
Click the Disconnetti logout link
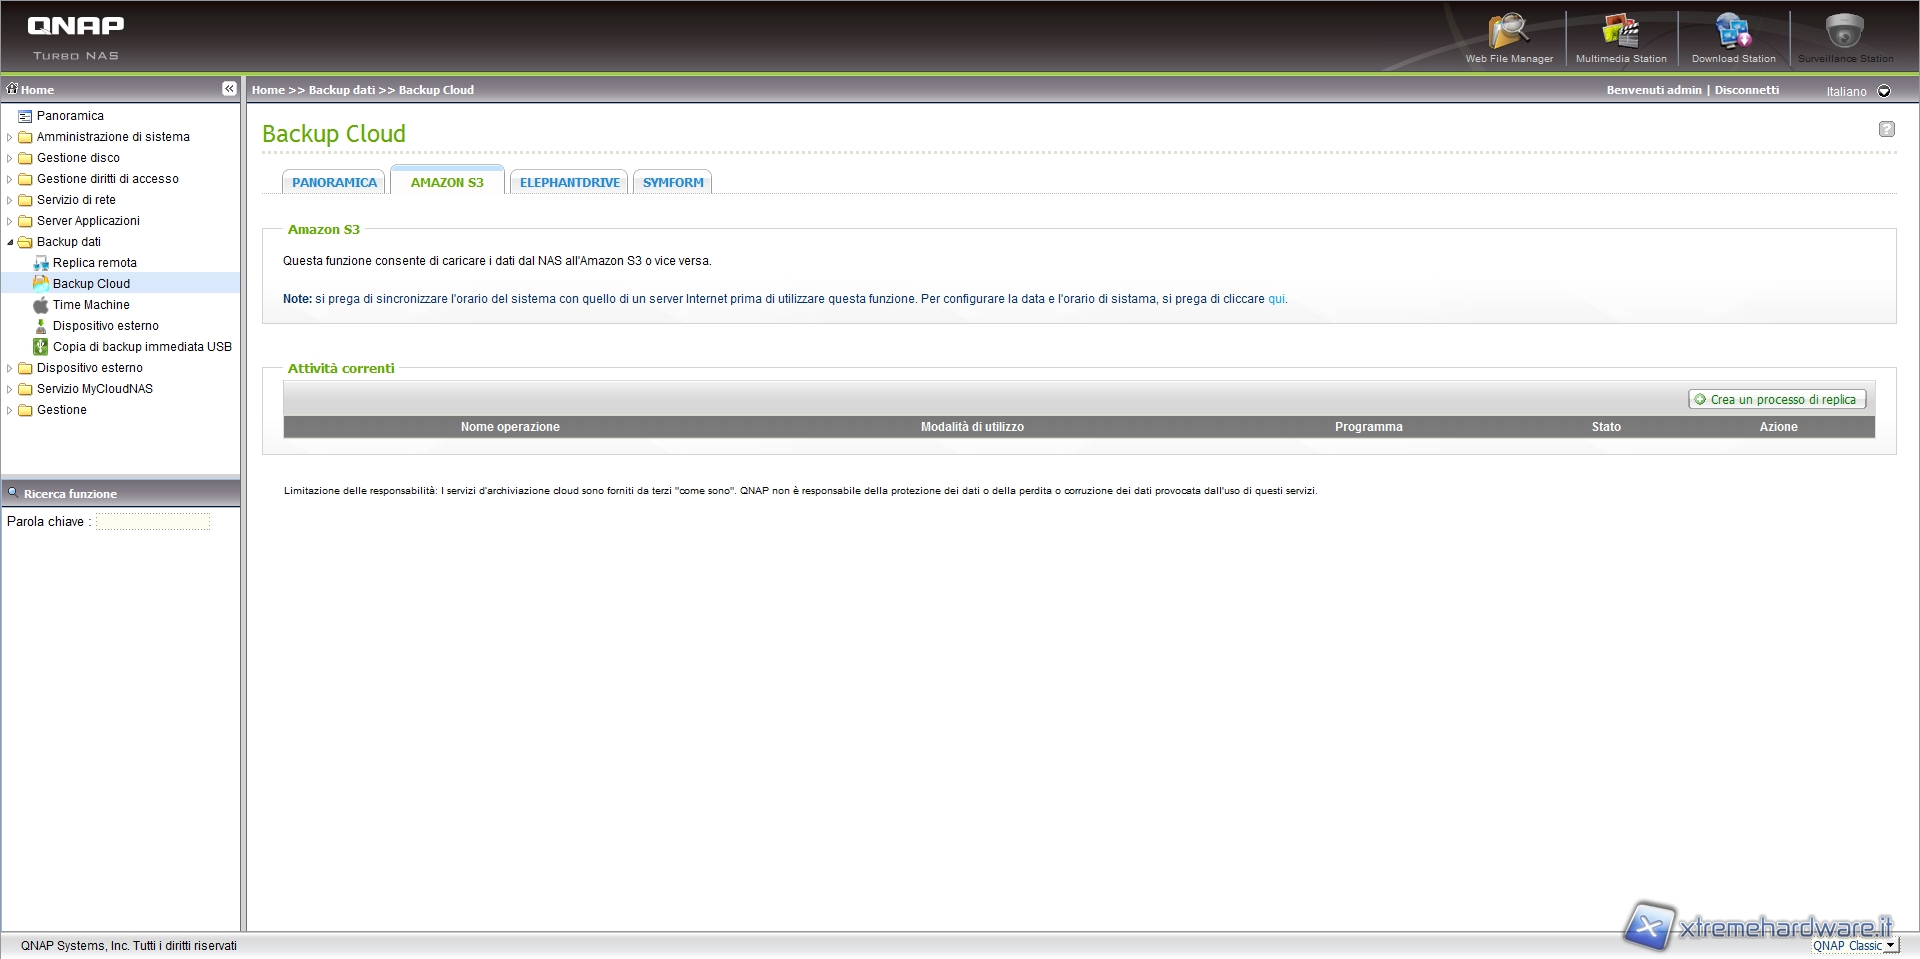point(1746,90)
